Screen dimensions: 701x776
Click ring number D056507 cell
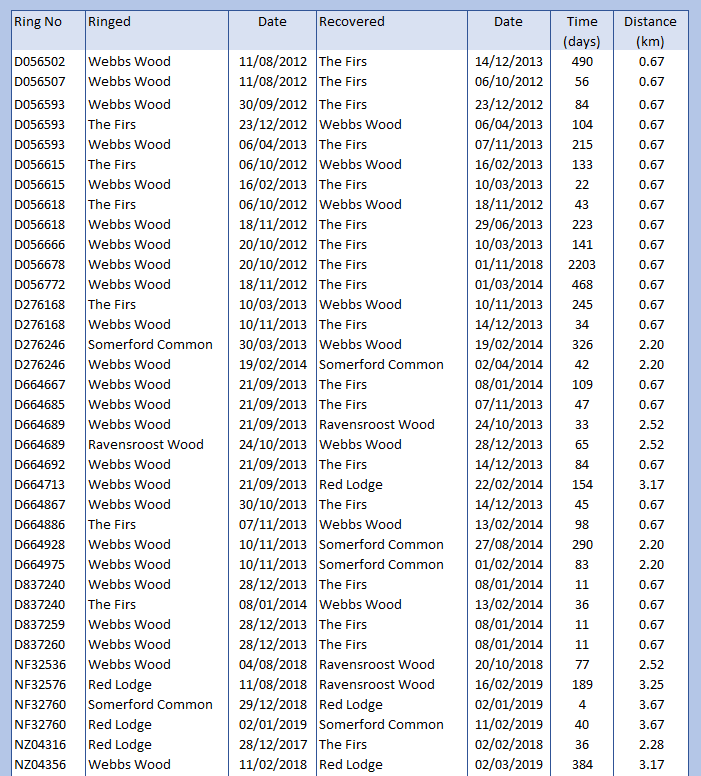[42, 82]
